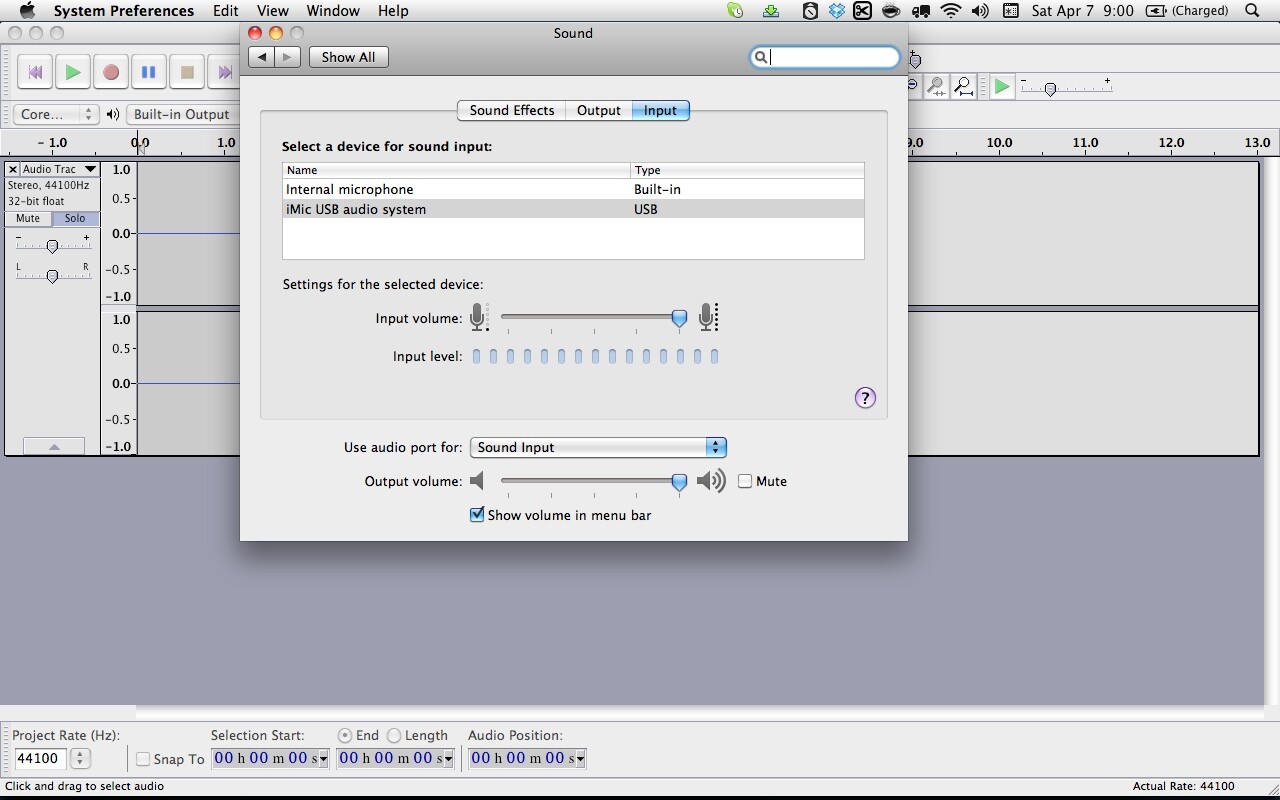Screen dimensions: 1280x800
Task: Open the Audio Position format arrow
Action: [x=580, y=759]
